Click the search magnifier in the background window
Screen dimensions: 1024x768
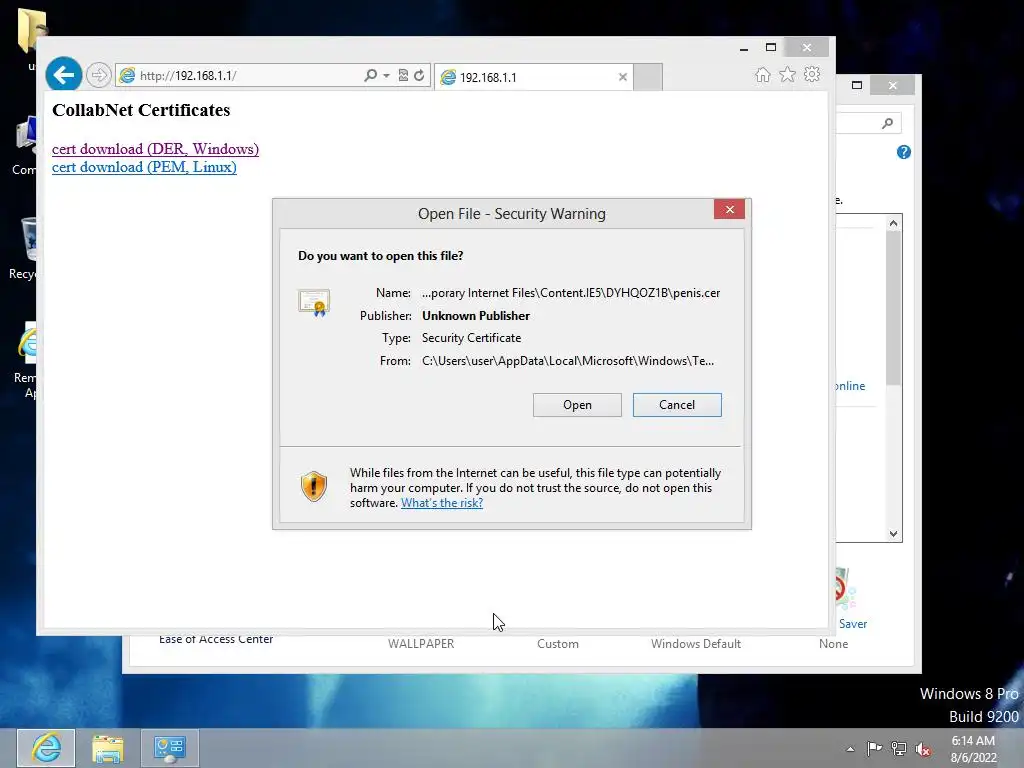[888, 123]
